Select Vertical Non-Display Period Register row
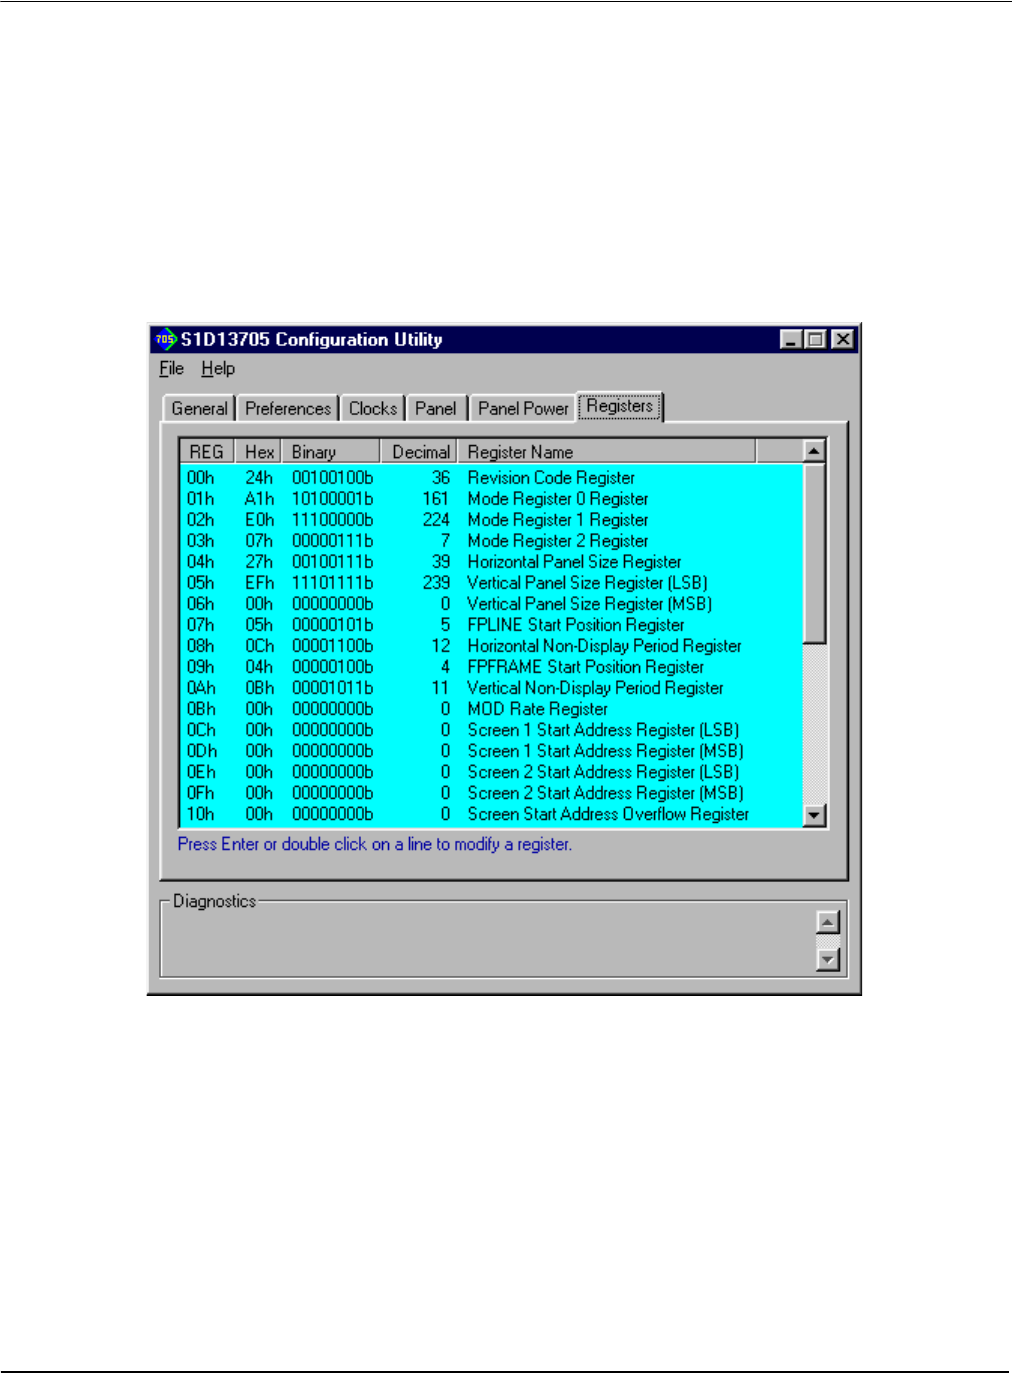 point(492,688)
